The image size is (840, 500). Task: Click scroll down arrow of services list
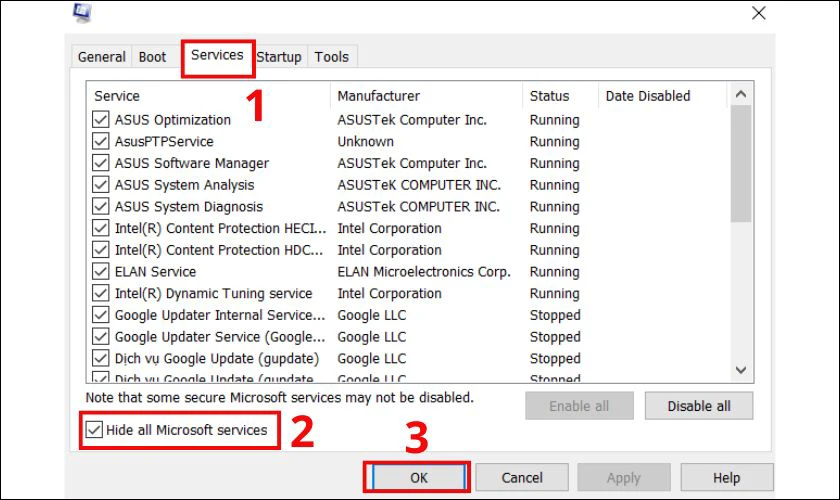(x=741, y=370)
